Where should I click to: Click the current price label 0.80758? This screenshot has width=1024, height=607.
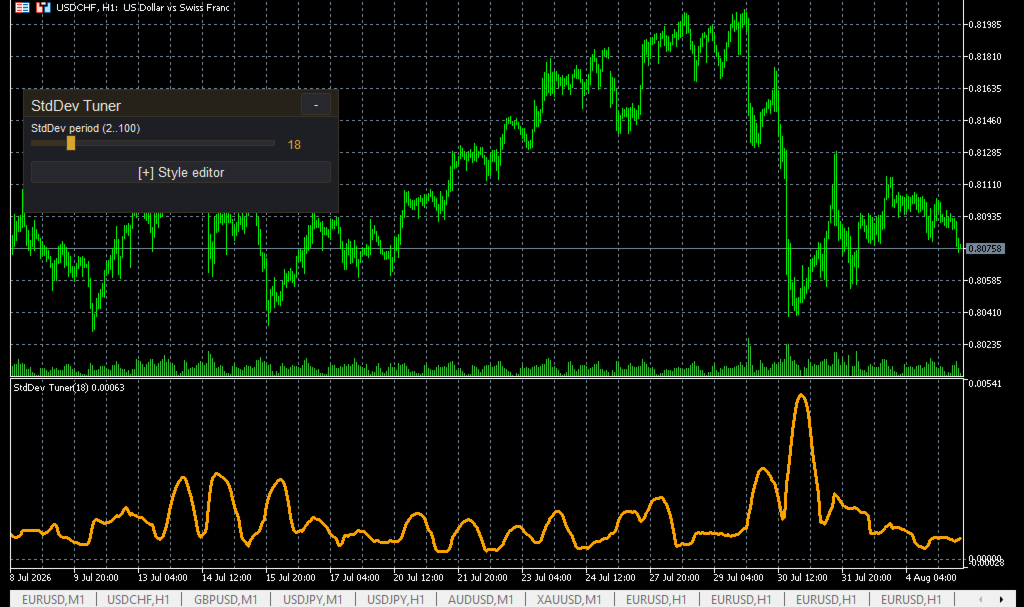coord(985,248)
